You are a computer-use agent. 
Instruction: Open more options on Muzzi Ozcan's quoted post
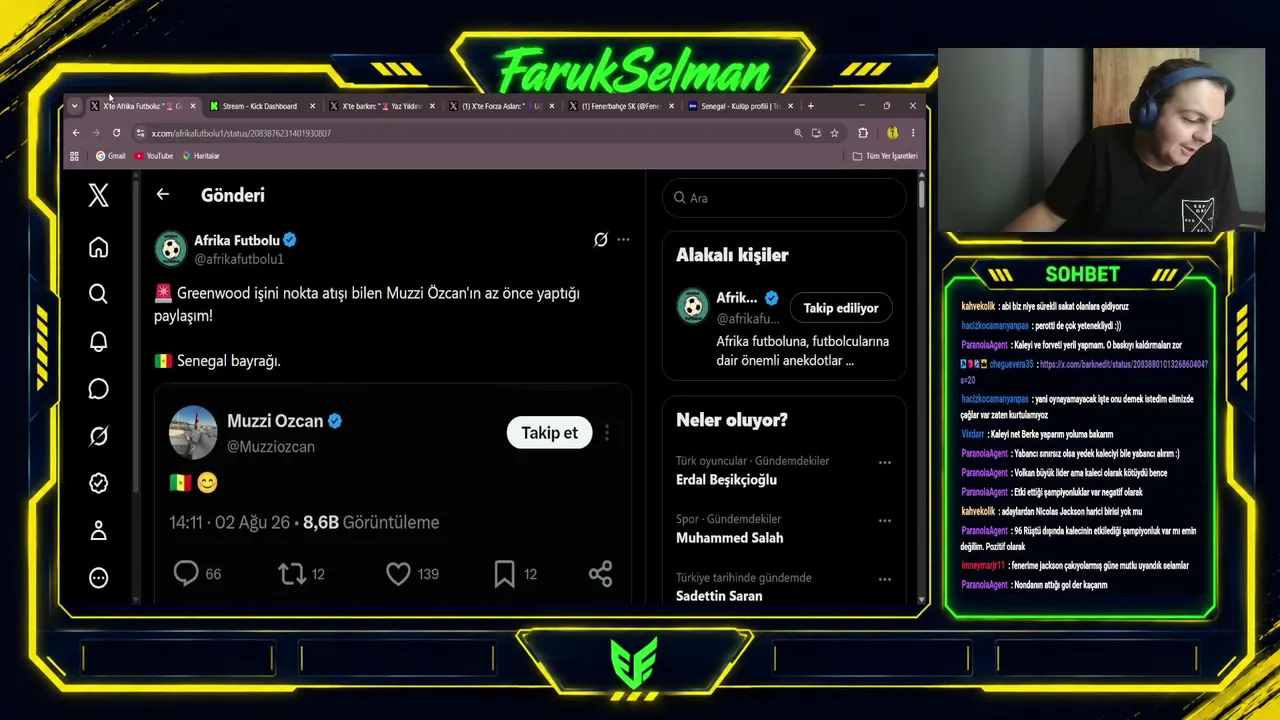606,433
